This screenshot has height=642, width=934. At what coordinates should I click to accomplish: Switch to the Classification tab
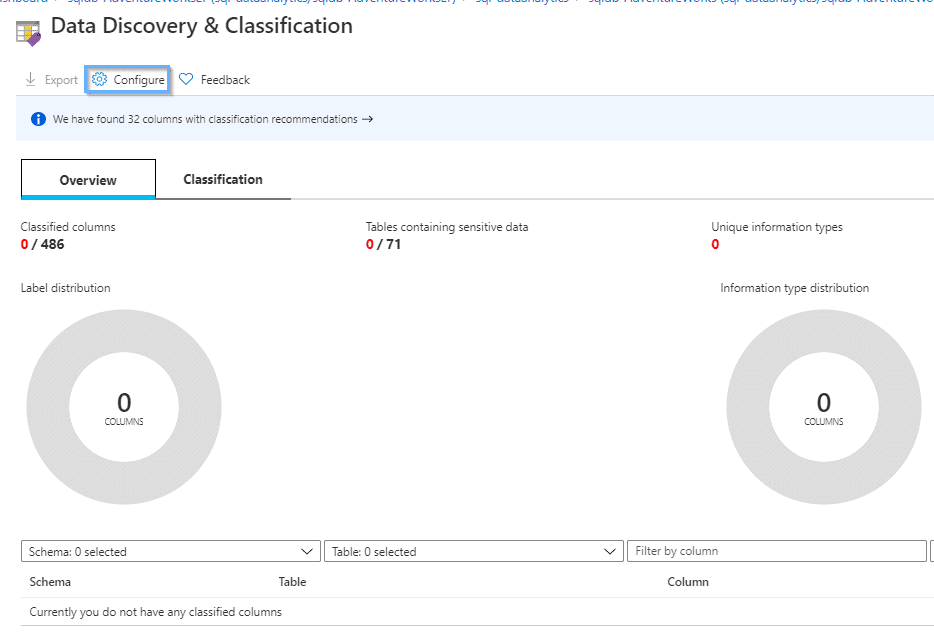pyautogui.click(x=223, y=179)
